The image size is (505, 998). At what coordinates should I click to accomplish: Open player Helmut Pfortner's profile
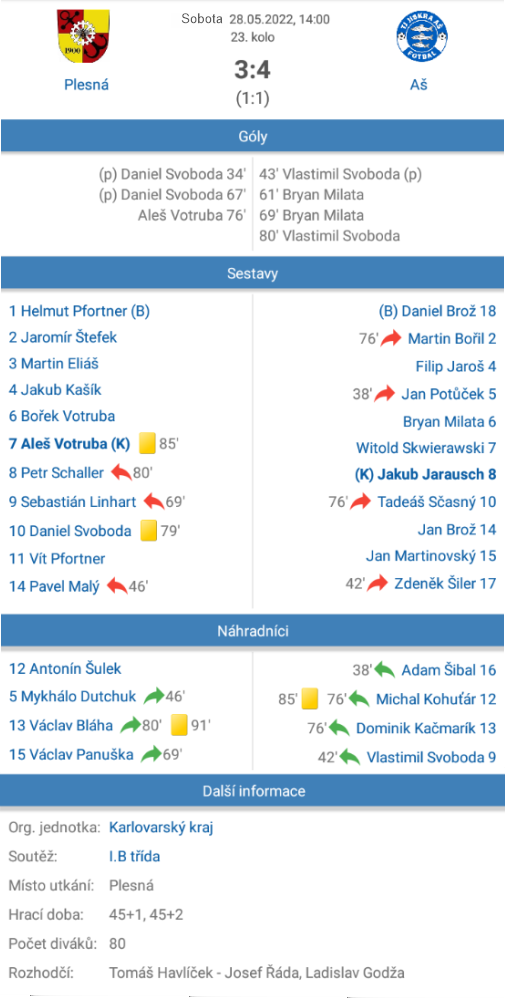(x=80, y=311)
